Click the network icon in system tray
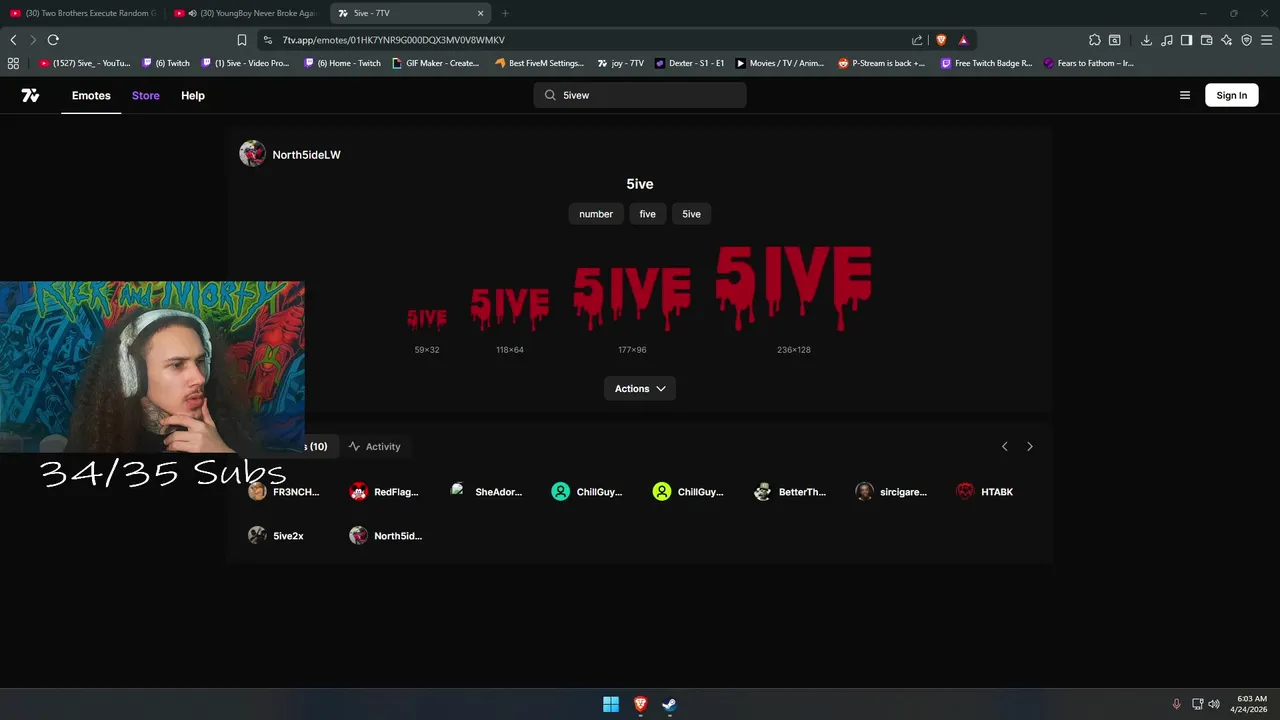1280x720 pixels. (x=1197, y=704)
